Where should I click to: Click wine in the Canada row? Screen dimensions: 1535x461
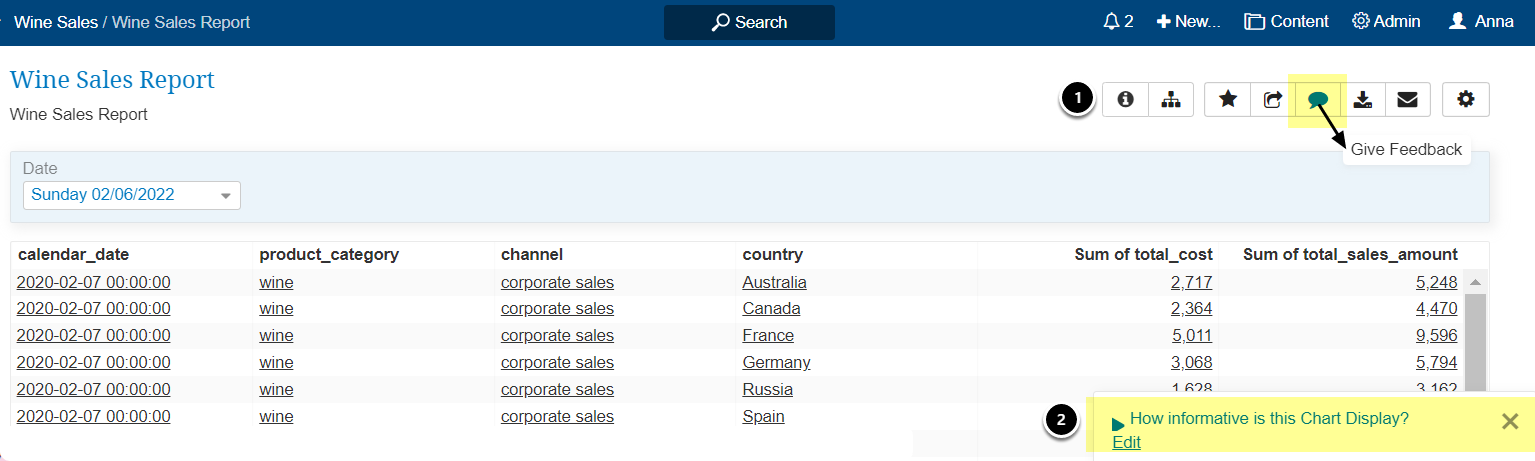(x=276, y=308)
